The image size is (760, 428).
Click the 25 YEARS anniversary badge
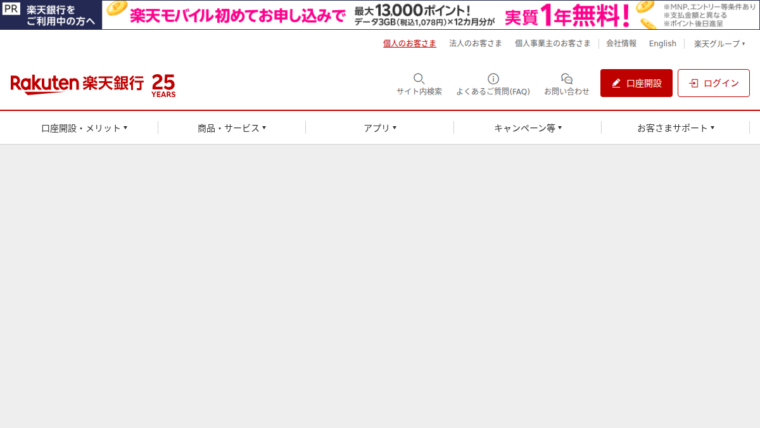[x=163, y=86]
